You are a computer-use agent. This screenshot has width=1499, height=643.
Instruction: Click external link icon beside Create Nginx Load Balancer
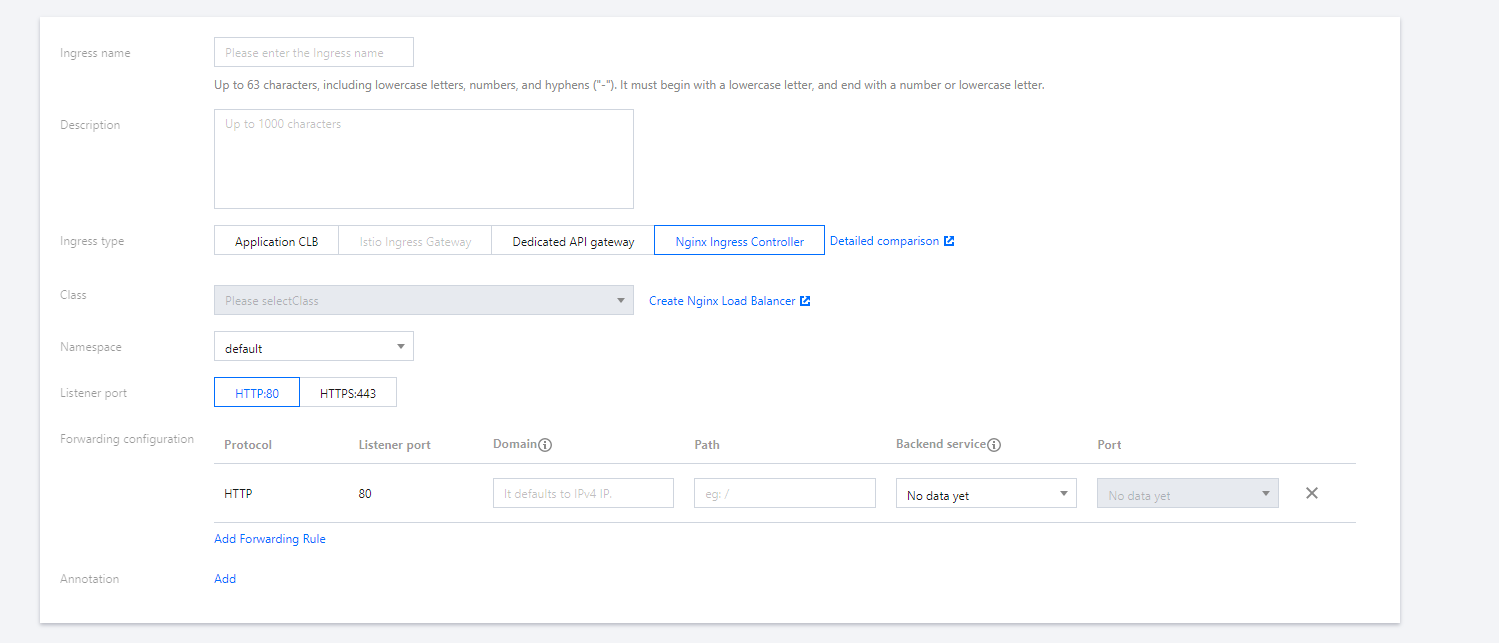pos(805,301)
